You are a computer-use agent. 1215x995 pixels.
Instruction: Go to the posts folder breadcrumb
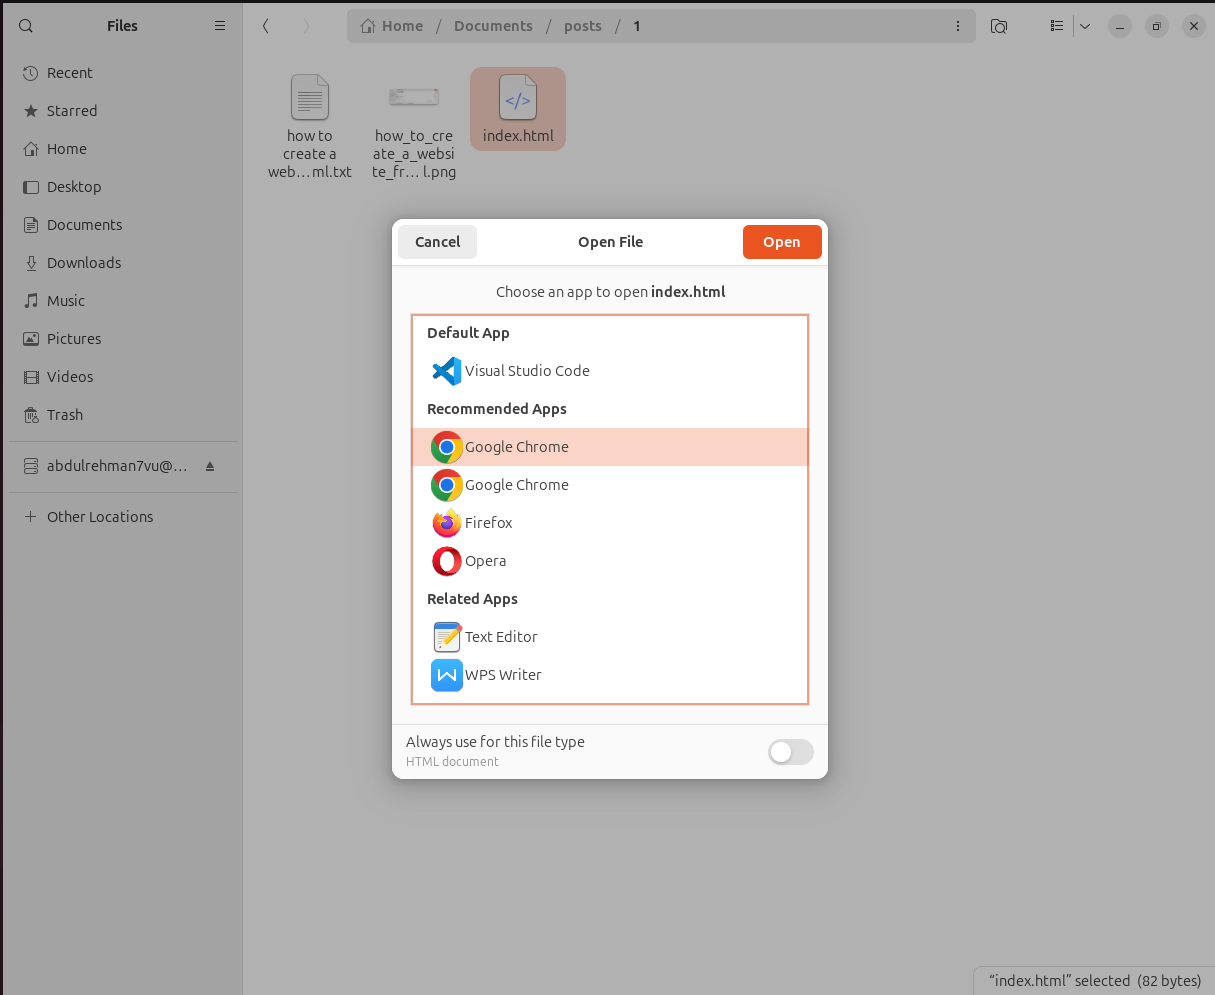583,25
